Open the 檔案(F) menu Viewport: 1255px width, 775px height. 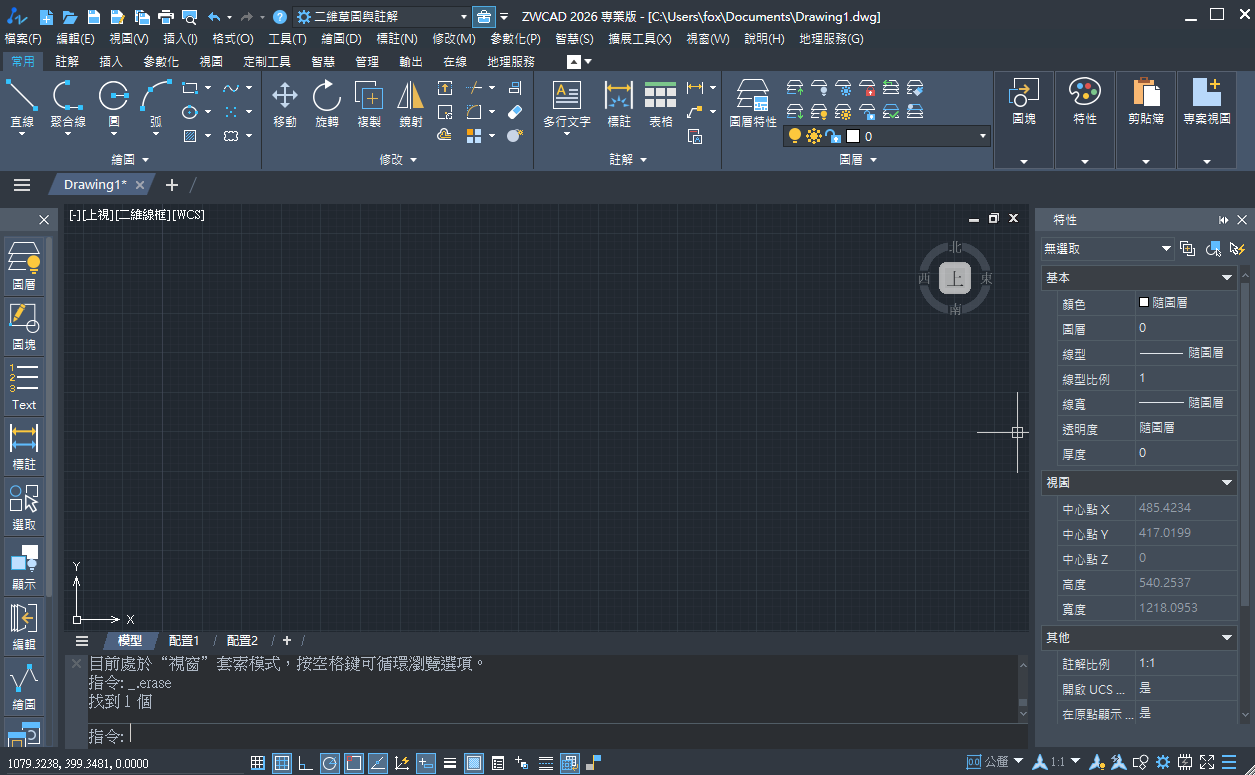23,39
